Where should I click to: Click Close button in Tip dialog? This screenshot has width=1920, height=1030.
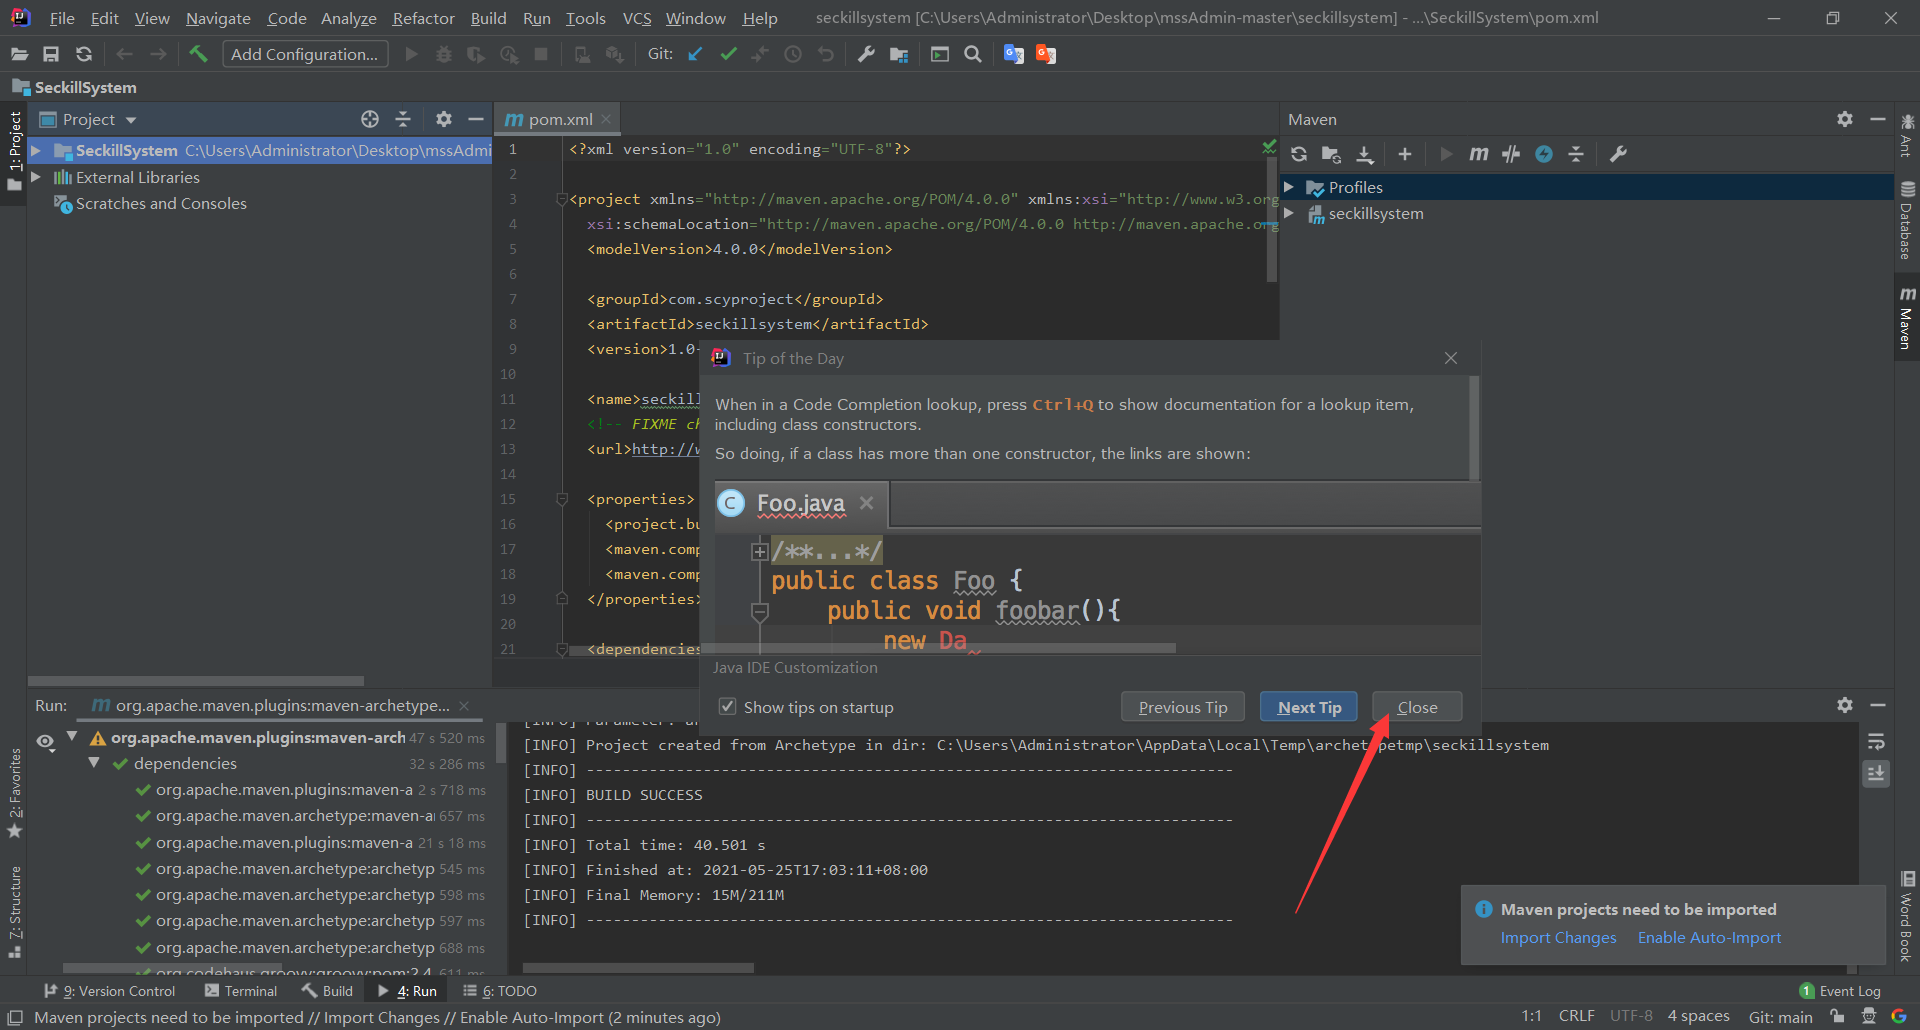(1417, 707)
